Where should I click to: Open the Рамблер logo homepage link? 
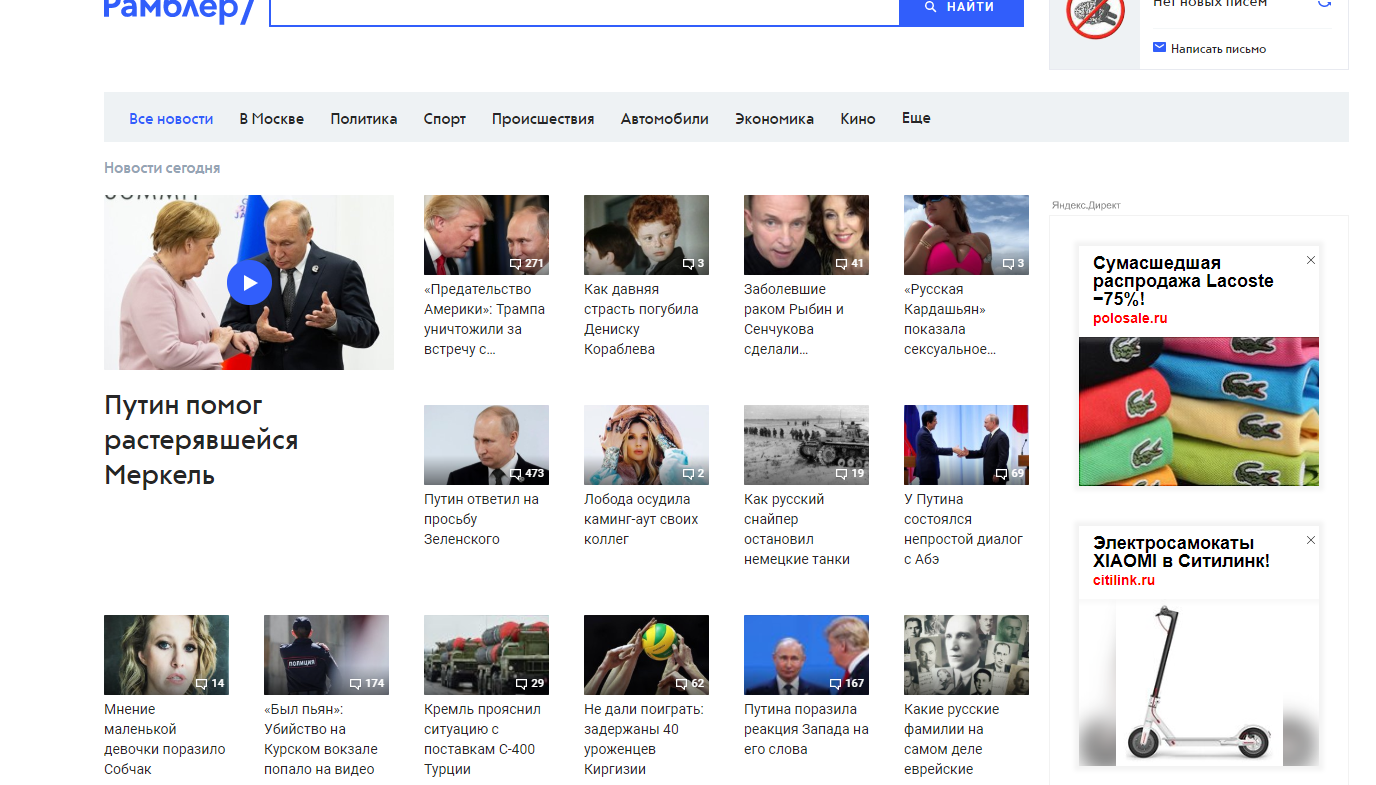(180, 10)
